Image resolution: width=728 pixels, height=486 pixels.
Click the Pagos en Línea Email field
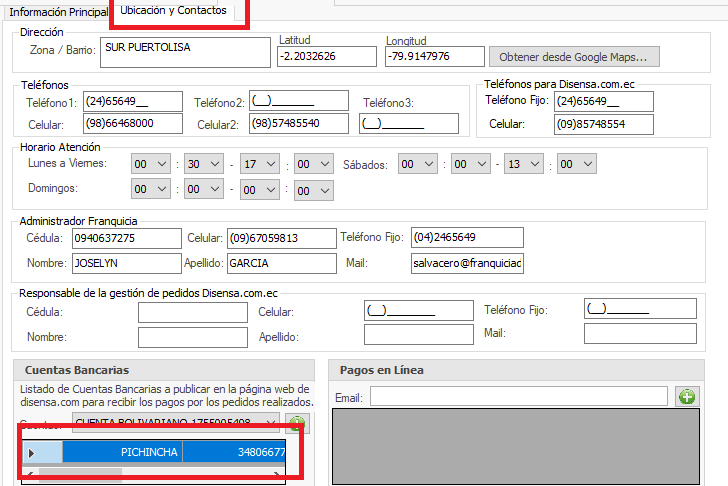click(x=518, y=397)
